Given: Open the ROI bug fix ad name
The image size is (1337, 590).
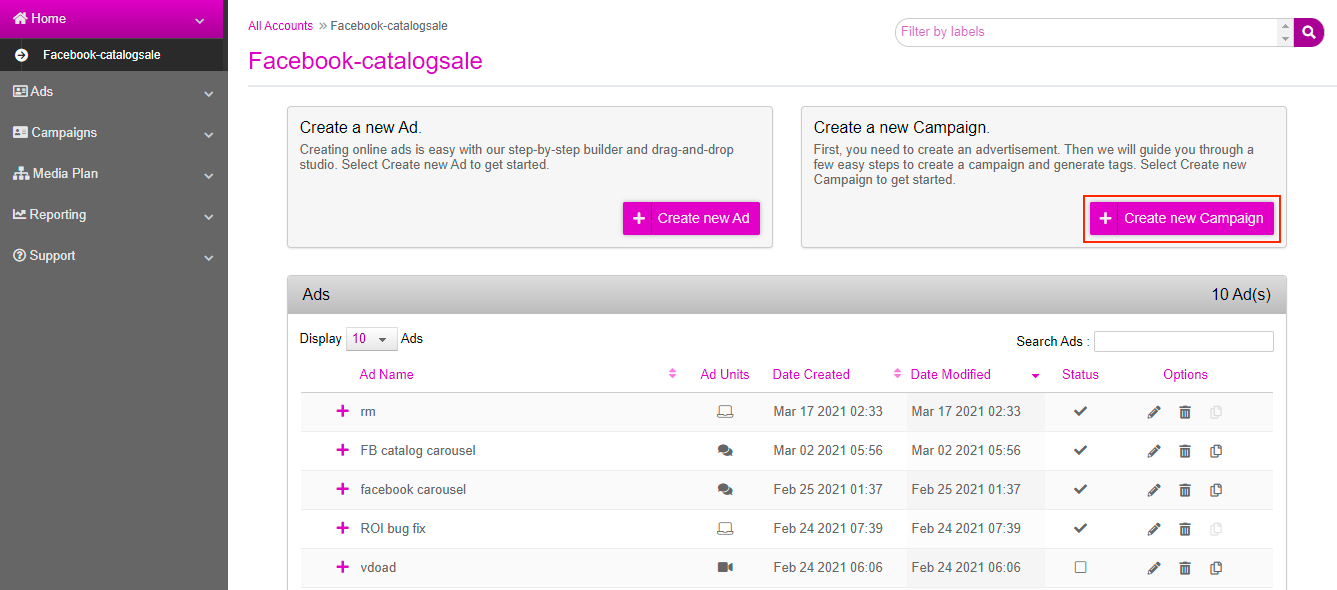Looking at the screenshot, I should coord(393,529).
